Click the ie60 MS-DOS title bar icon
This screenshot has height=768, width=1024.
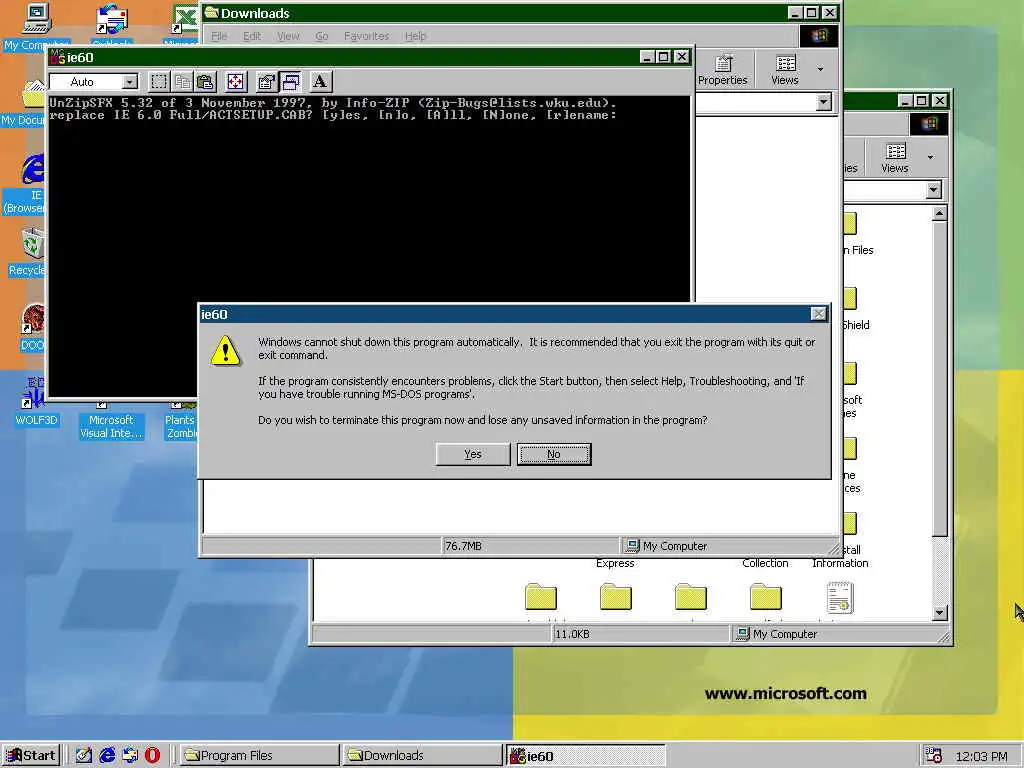57,57
